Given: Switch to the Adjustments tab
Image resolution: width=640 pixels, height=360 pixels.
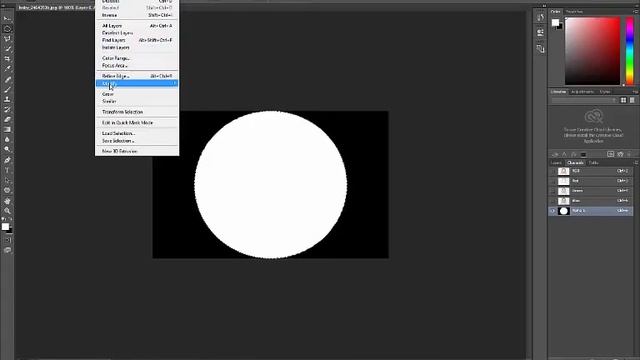Looking at the screenshot, I should tap(582, 92).
